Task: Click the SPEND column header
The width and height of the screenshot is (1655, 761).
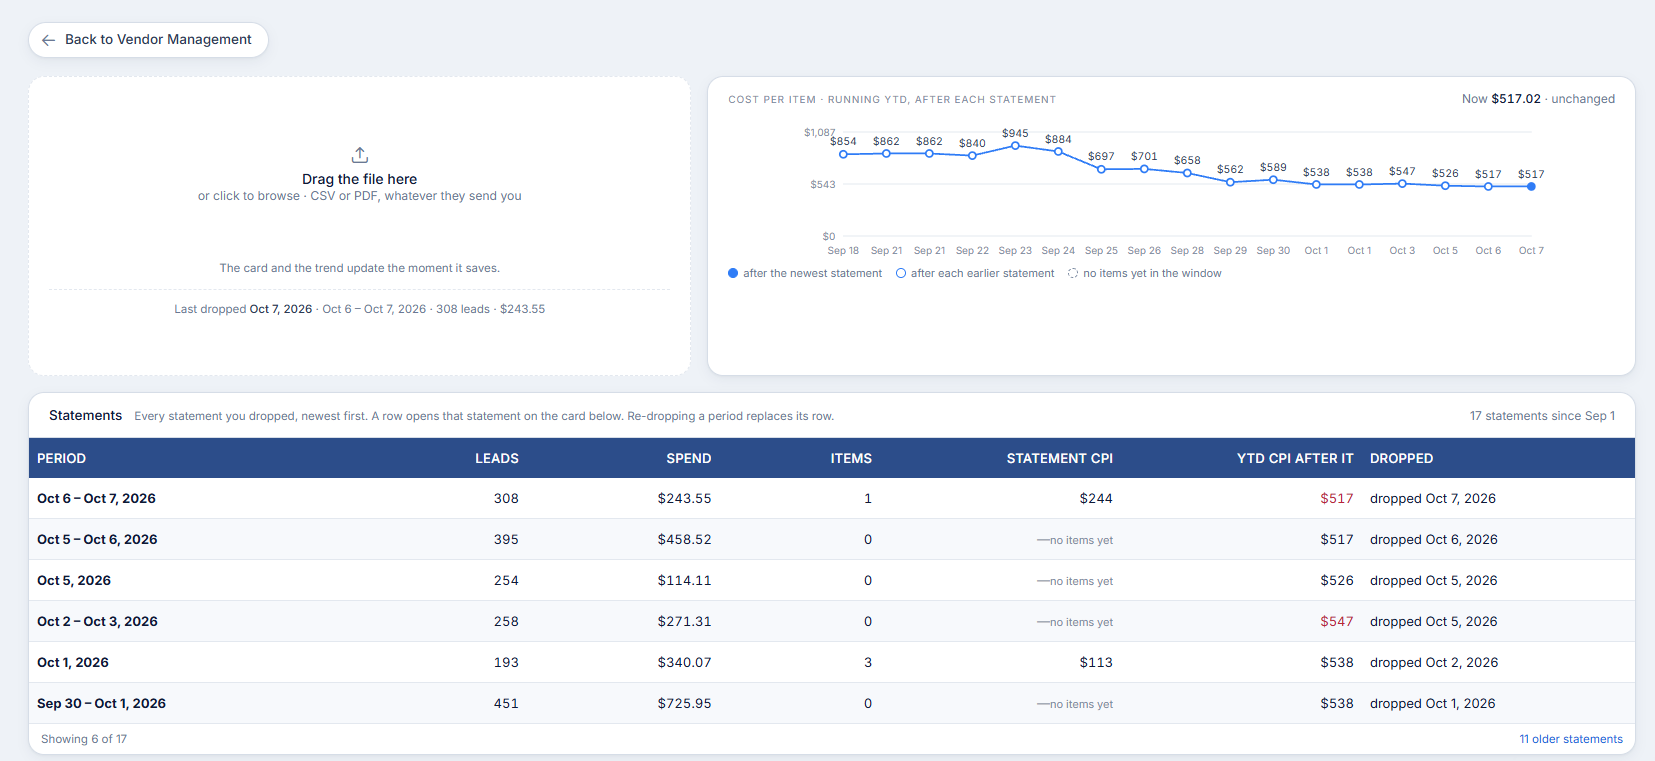Action: [x=689, y=458]
